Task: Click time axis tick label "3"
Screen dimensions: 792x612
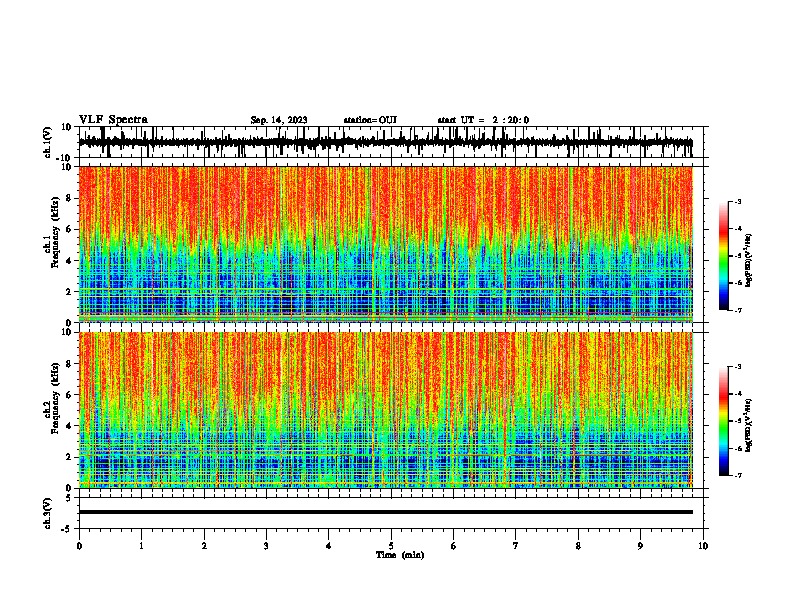Action: [266, 546]
